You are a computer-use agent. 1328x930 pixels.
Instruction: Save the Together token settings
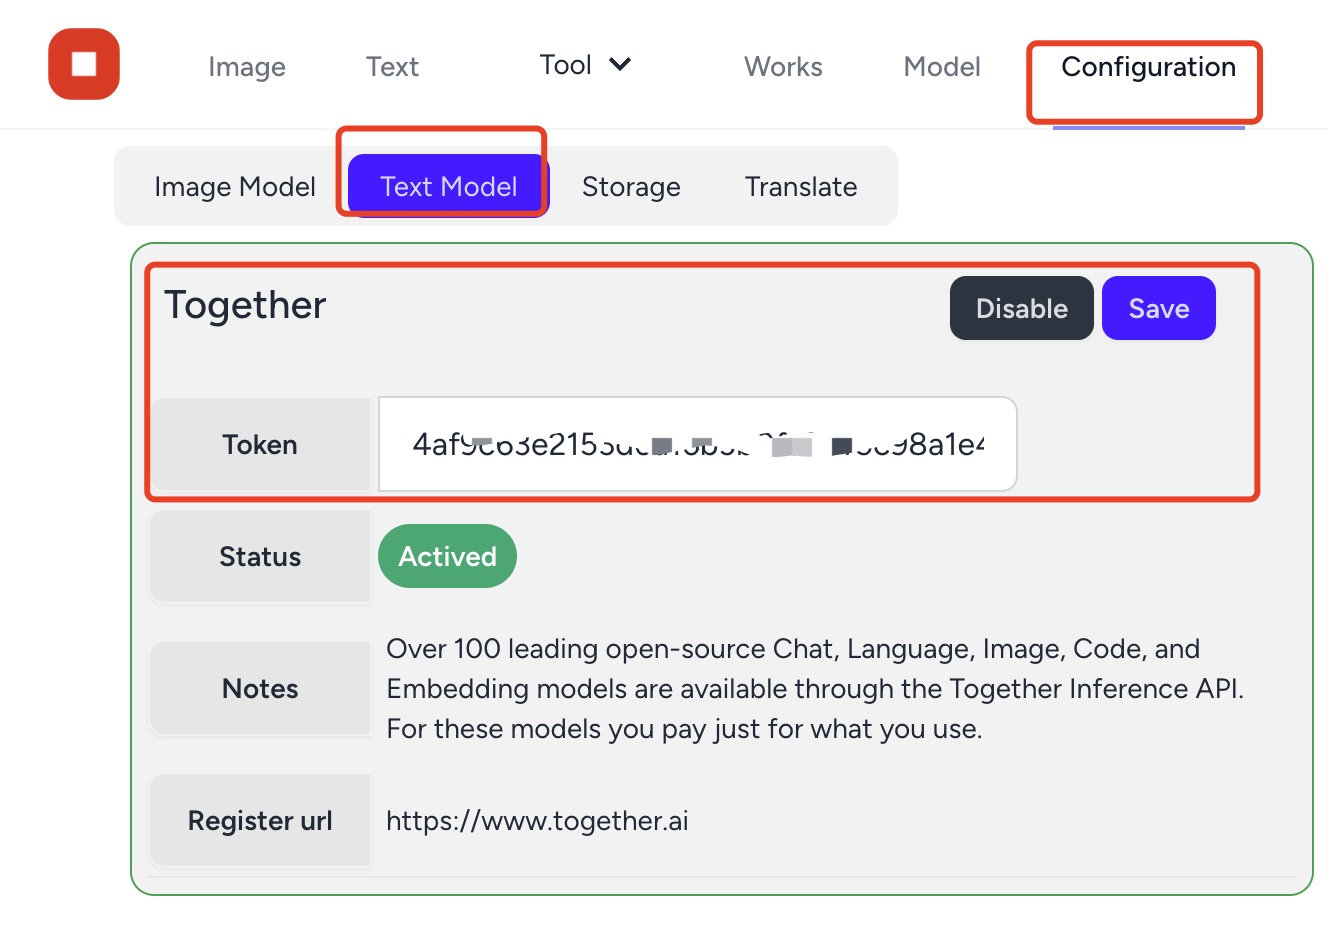pyautogui.click(x=1159, y=308)
